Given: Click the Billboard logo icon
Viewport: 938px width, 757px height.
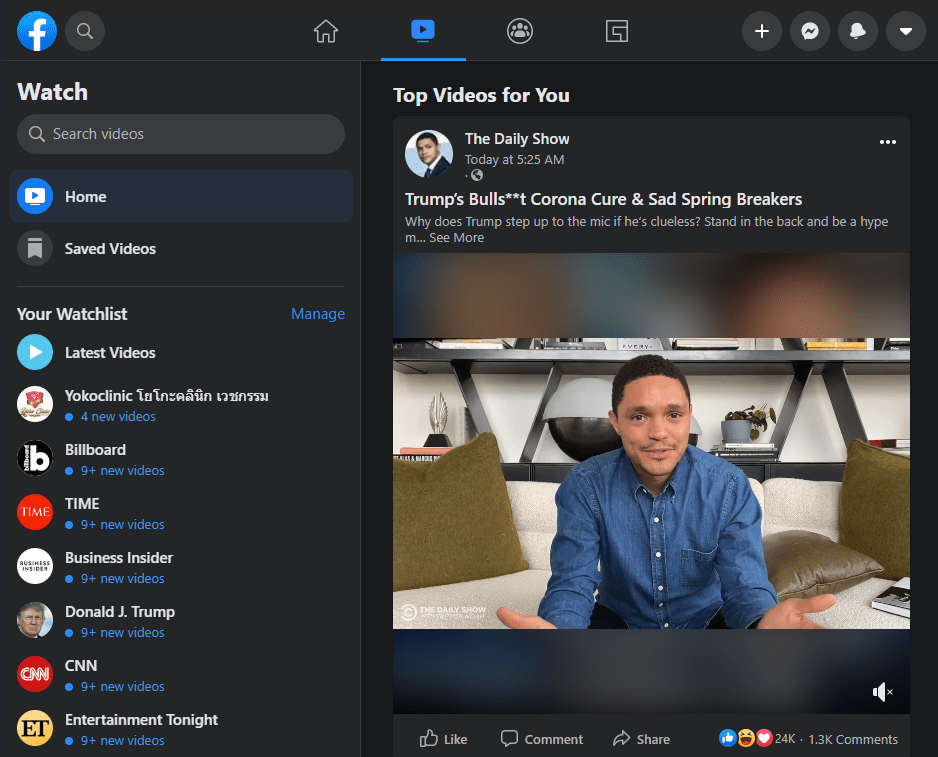Looking at the screenshot, I should [x=35, y=458].
